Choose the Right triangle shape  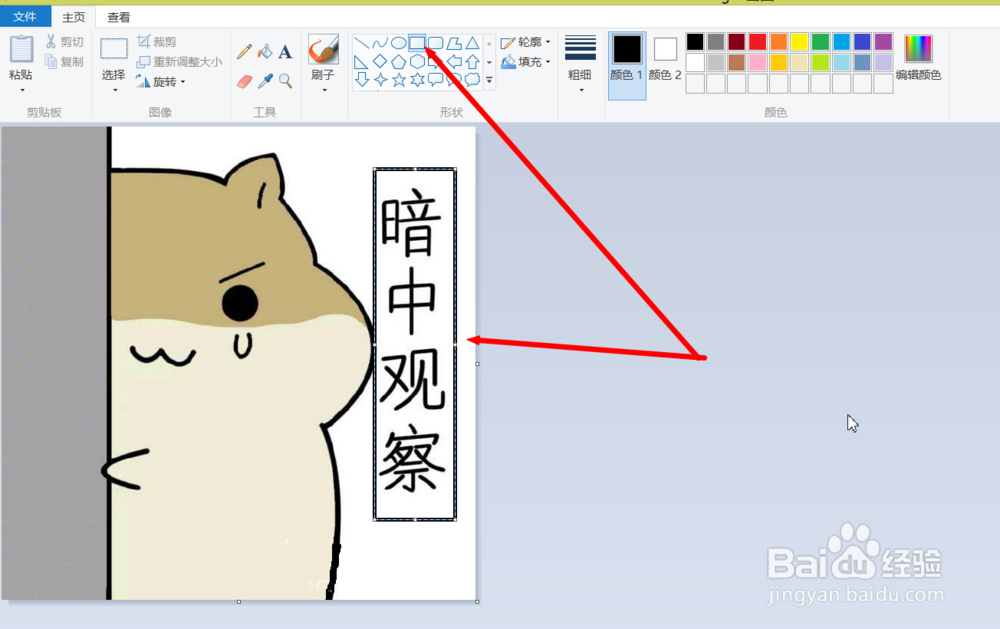click(362, 62)
